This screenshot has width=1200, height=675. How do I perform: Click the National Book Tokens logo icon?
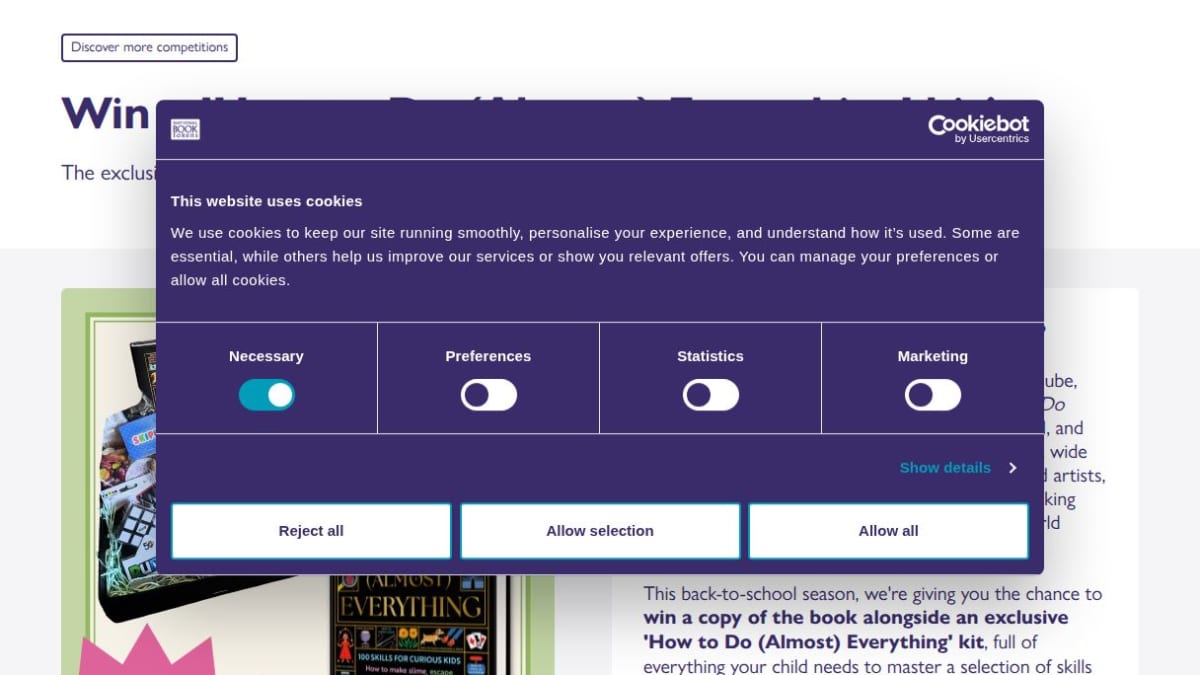185,129
